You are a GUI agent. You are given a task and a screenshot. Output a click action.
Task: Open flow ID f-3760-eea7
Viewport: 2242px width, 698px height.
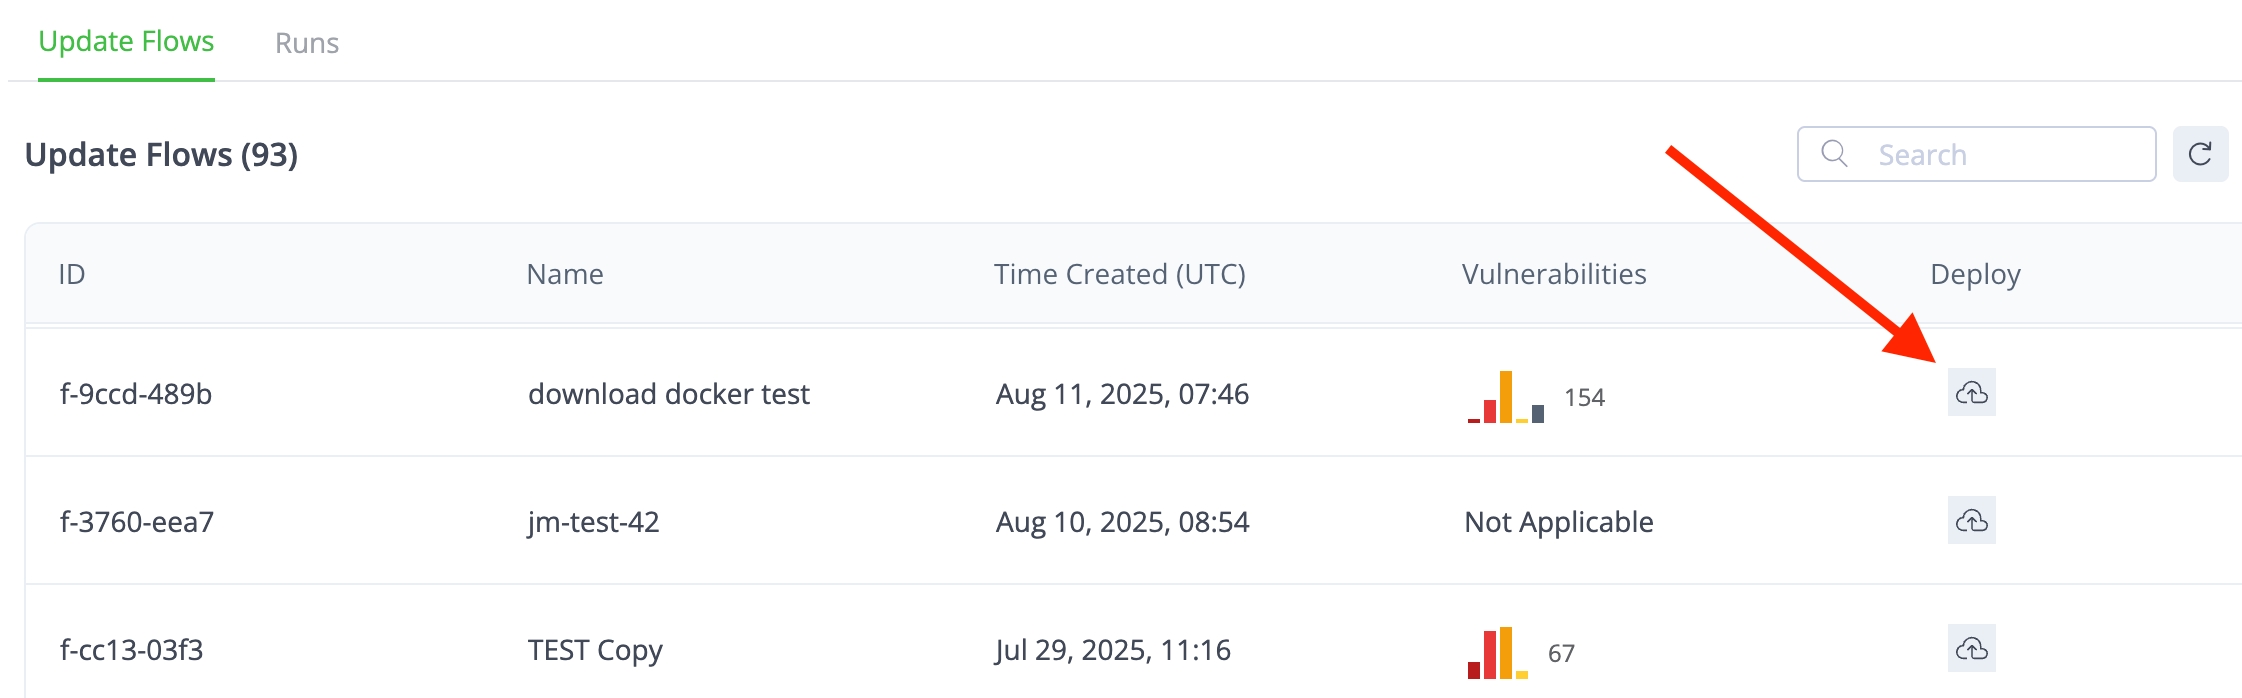click(137, 522)
